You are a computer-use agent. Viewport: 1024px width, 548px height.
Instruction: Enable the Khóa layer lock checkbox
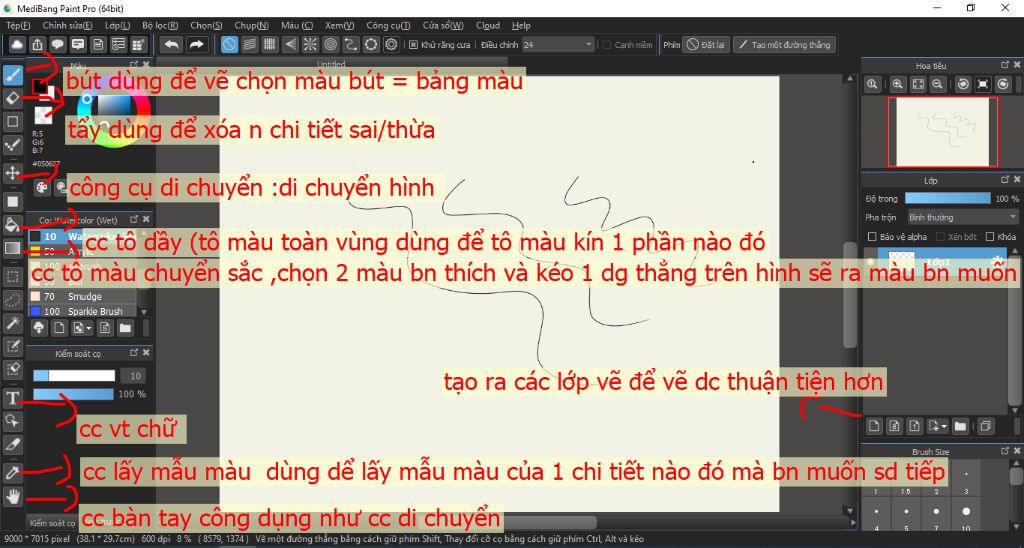pyautogui.click(x=990, y=236)
